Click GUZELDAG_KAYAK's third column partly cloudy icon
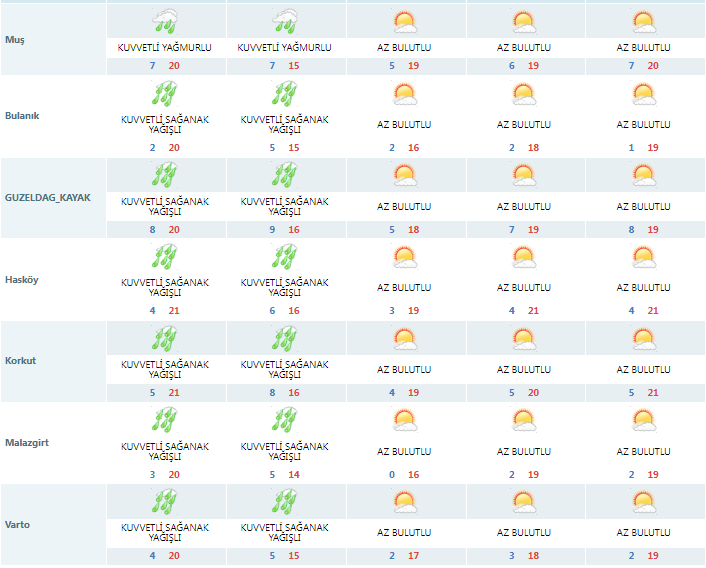 (x=404, y=176)
